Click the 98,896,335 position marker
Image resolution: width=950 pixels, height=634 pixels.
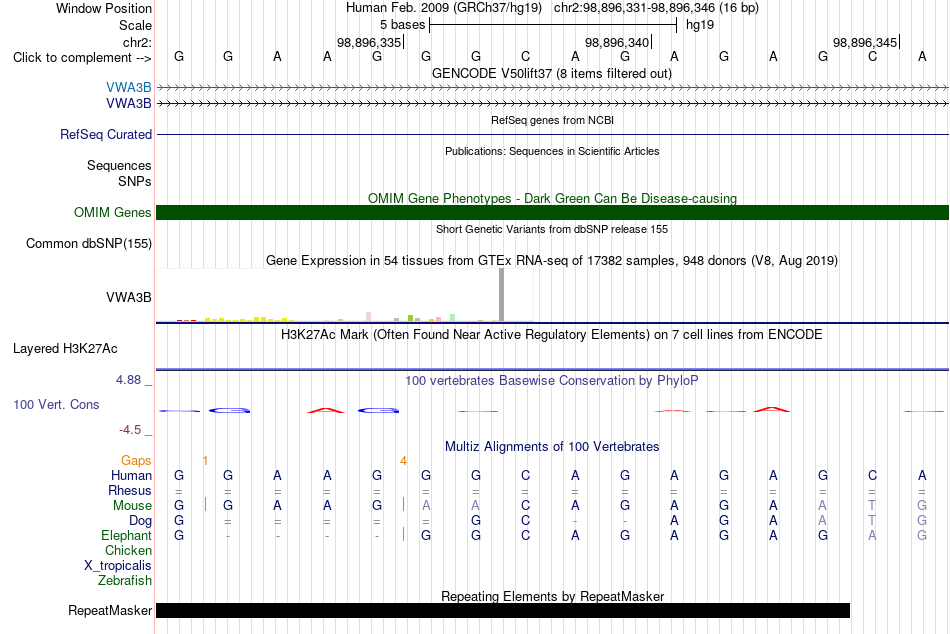(369, 42)
